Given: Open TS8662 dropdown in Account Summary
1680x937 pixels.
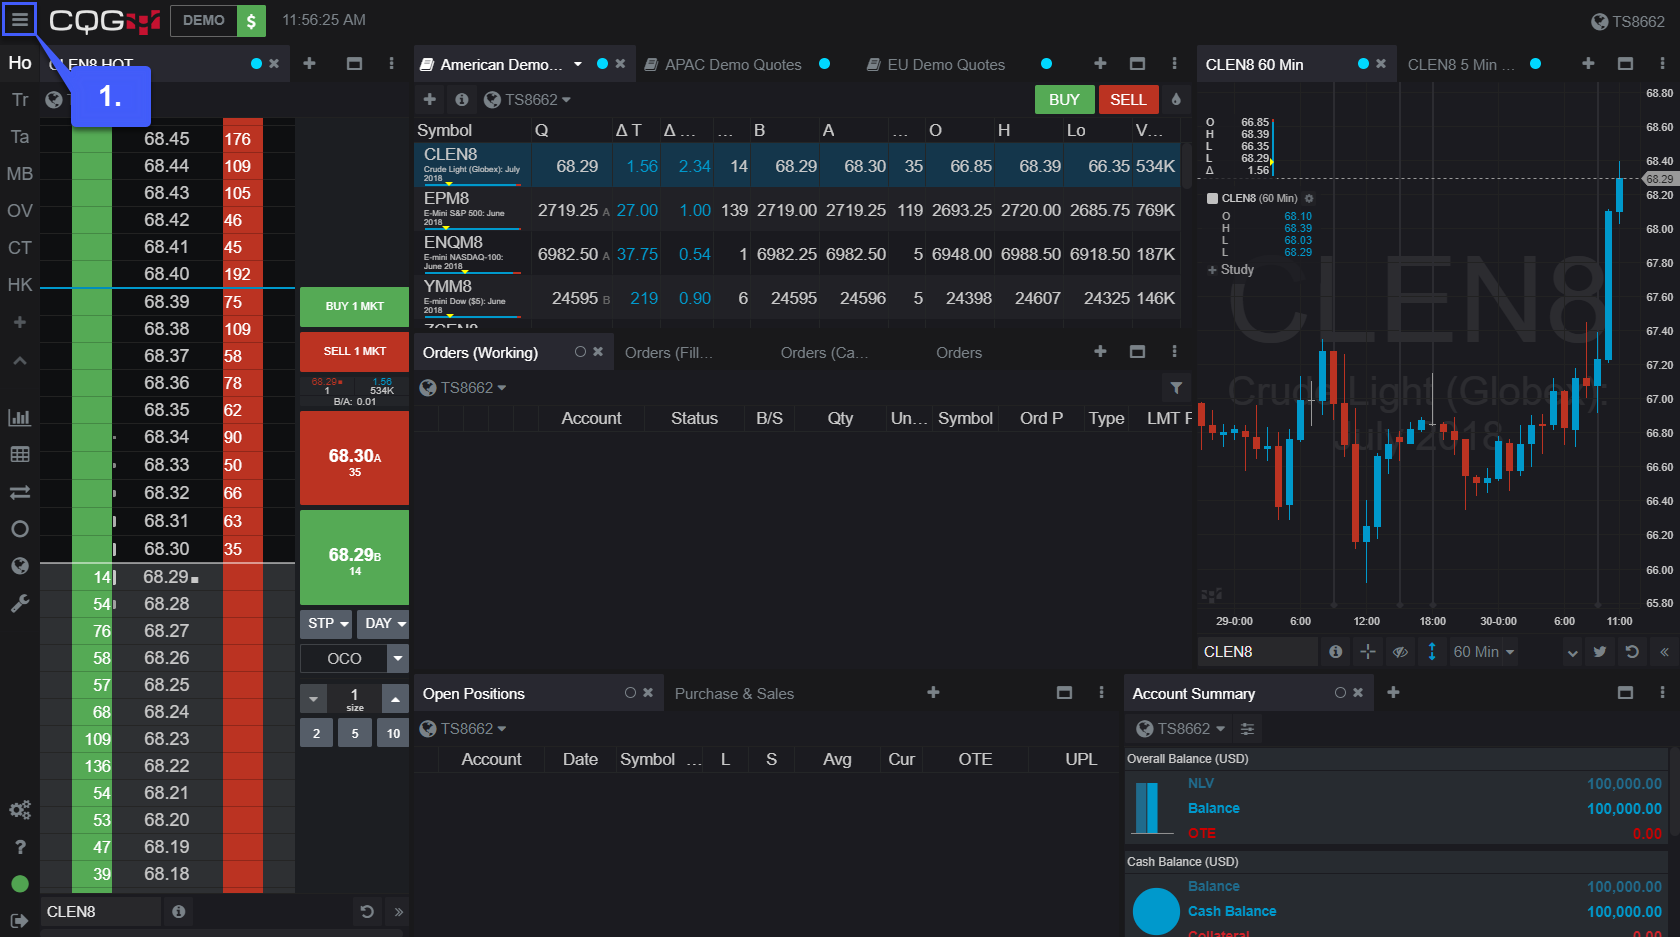Looking at the screenshot, I should pyautogui.click(x=1181, y=729).
